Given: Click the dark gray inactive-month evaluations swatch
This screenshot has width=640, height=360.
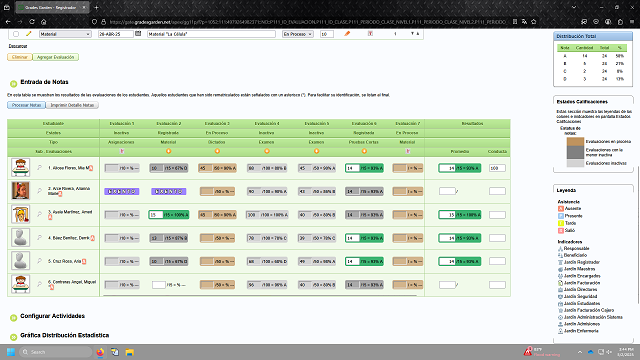Looking at the screenshot, I should (576, 152).
